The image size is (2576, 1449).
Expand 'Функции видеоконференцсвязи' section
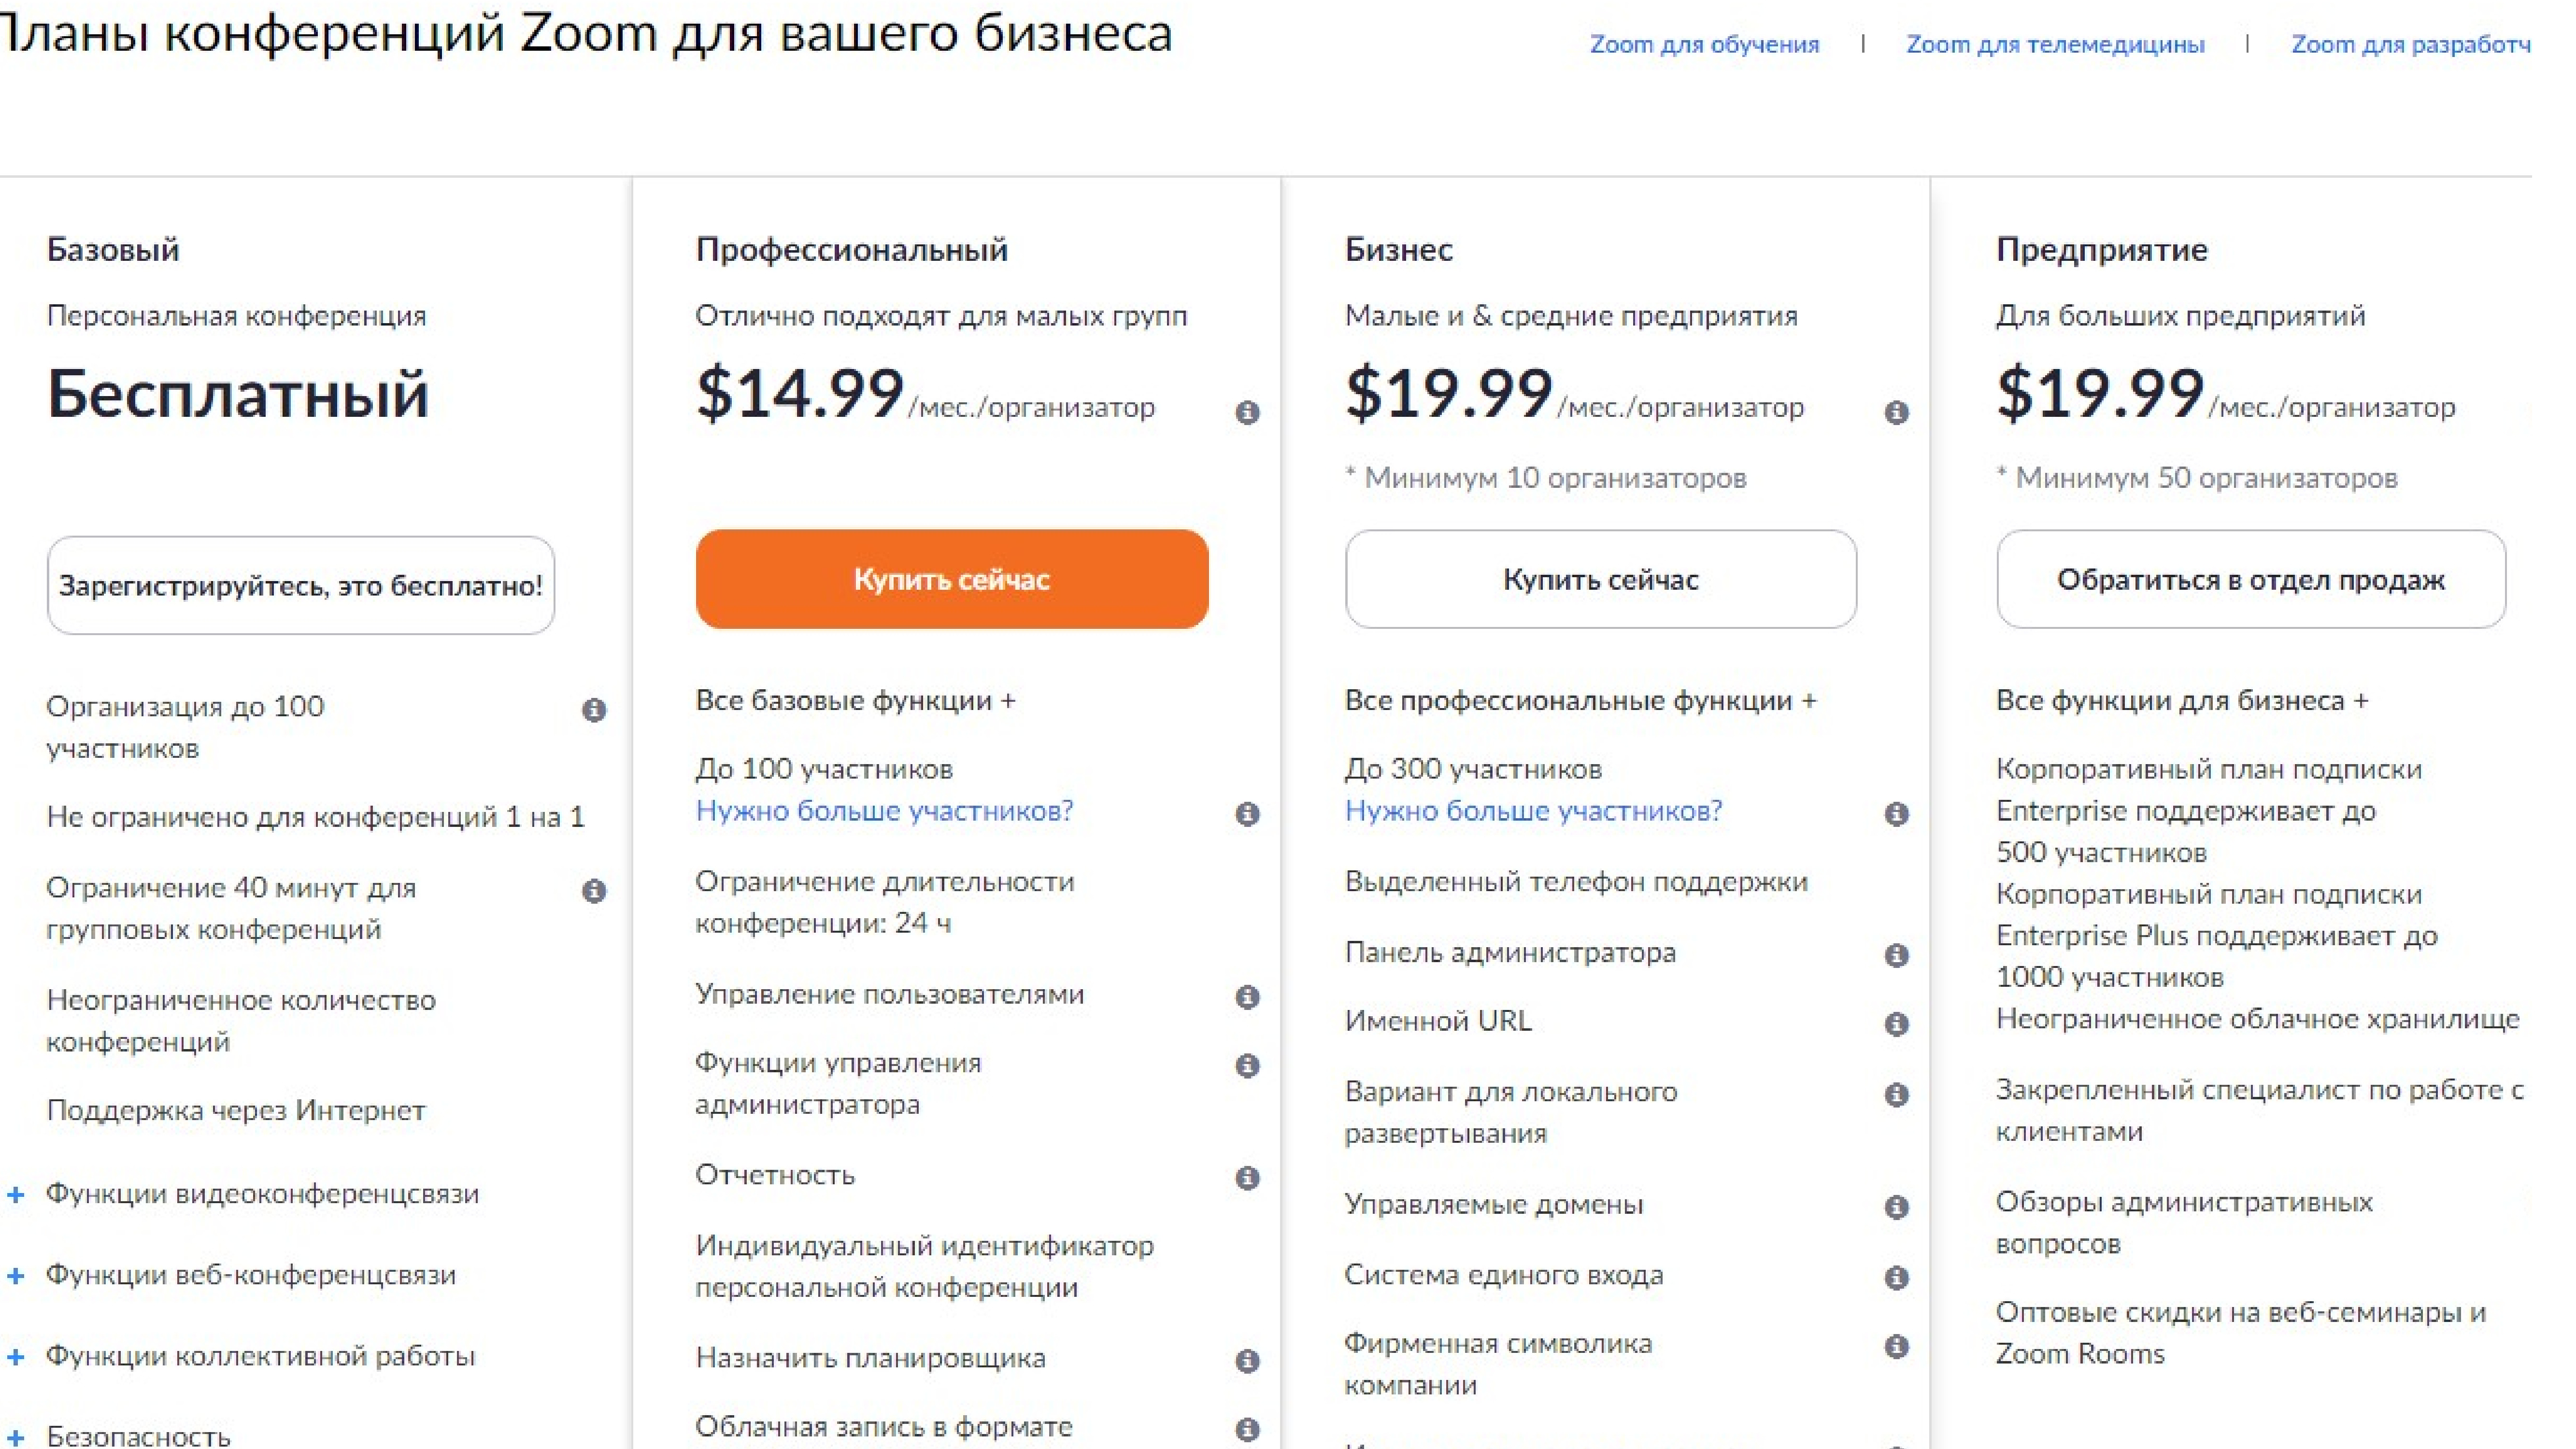[16, 1194]
